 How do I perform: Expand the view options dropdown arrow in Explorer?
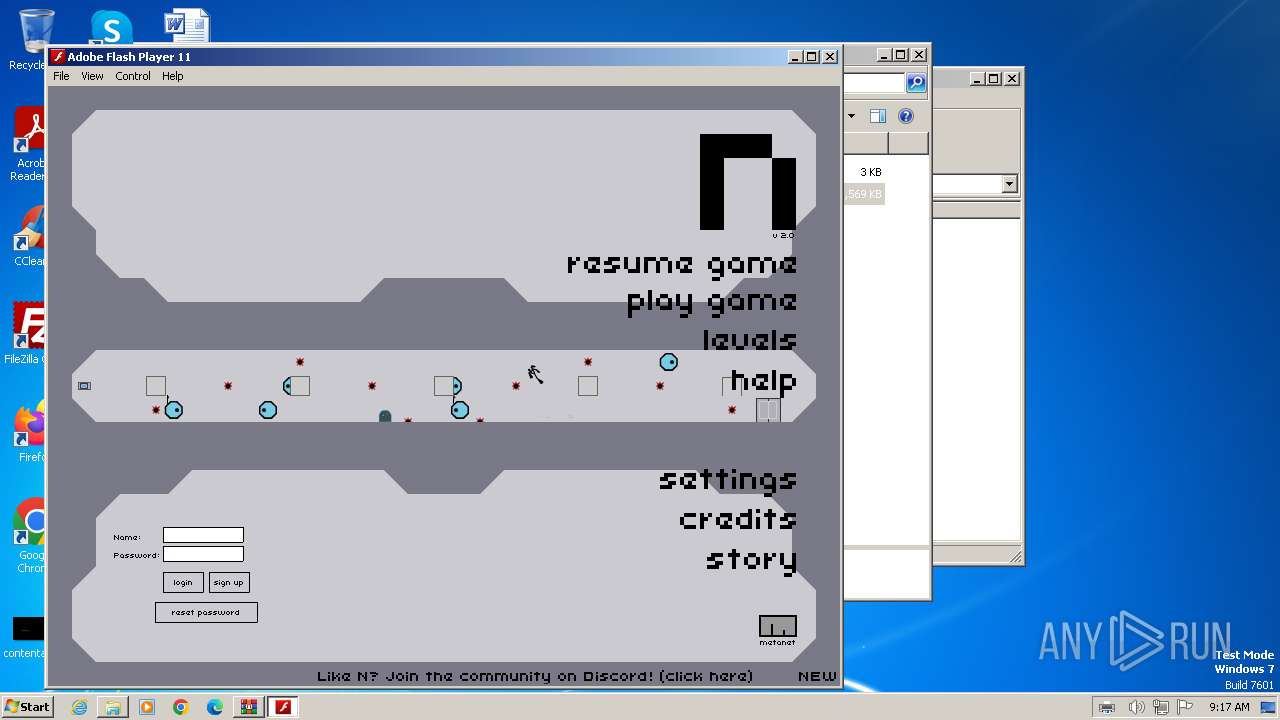(x=851, y=116)
